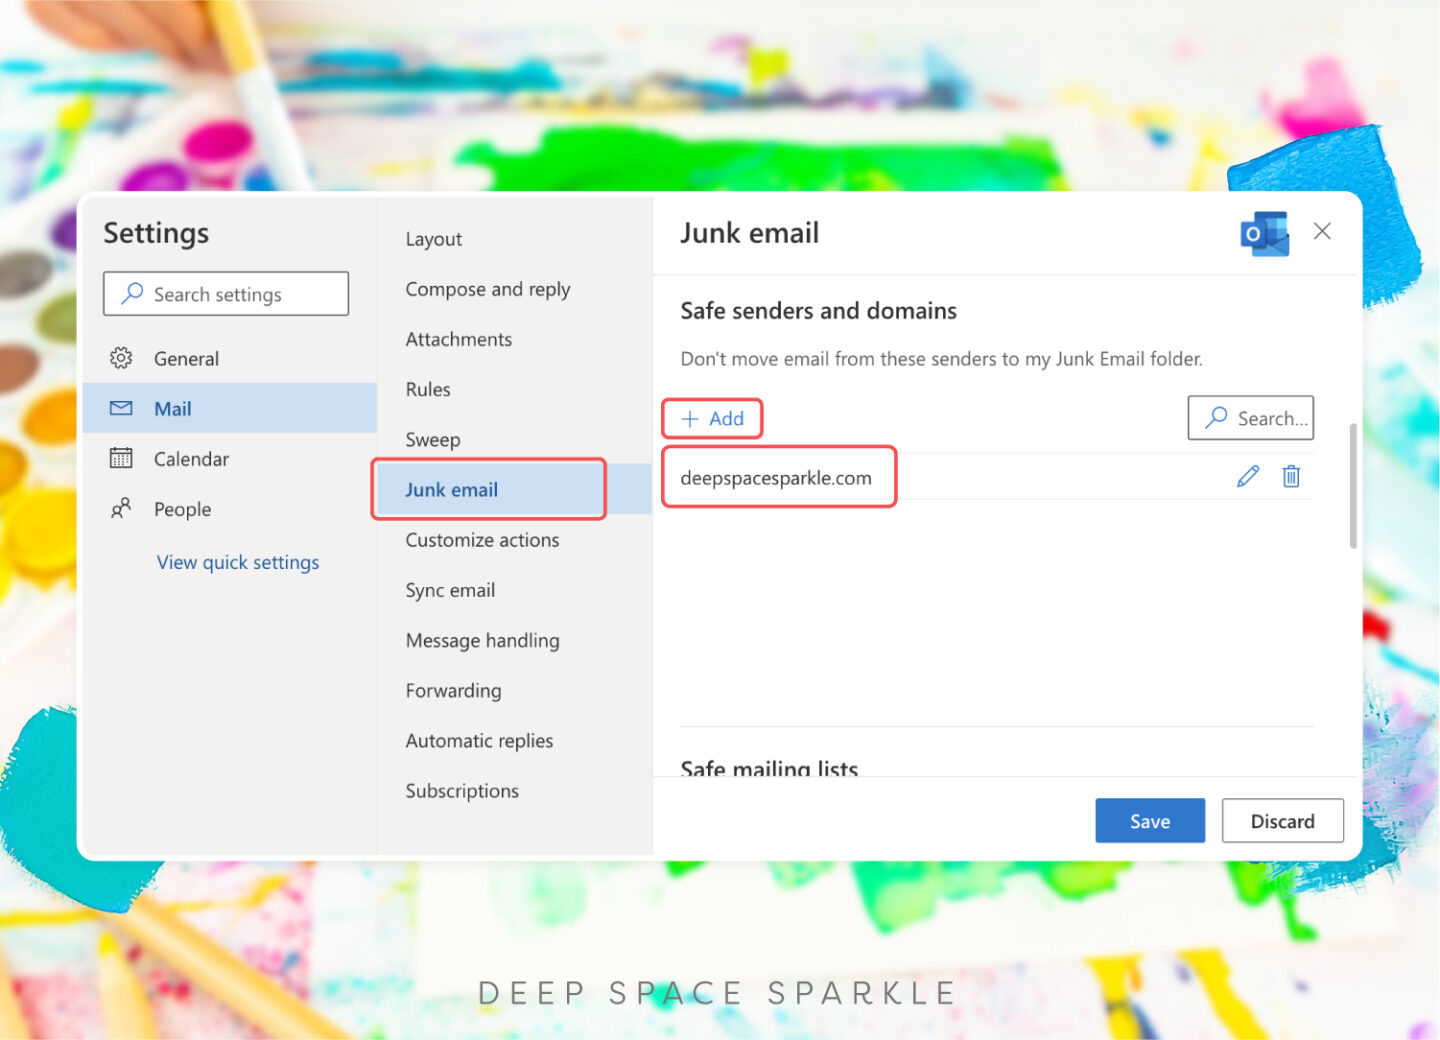Click the plus icon next to Add
The width and height of the screenshot is (1440, 1040).
pos(691,419)
